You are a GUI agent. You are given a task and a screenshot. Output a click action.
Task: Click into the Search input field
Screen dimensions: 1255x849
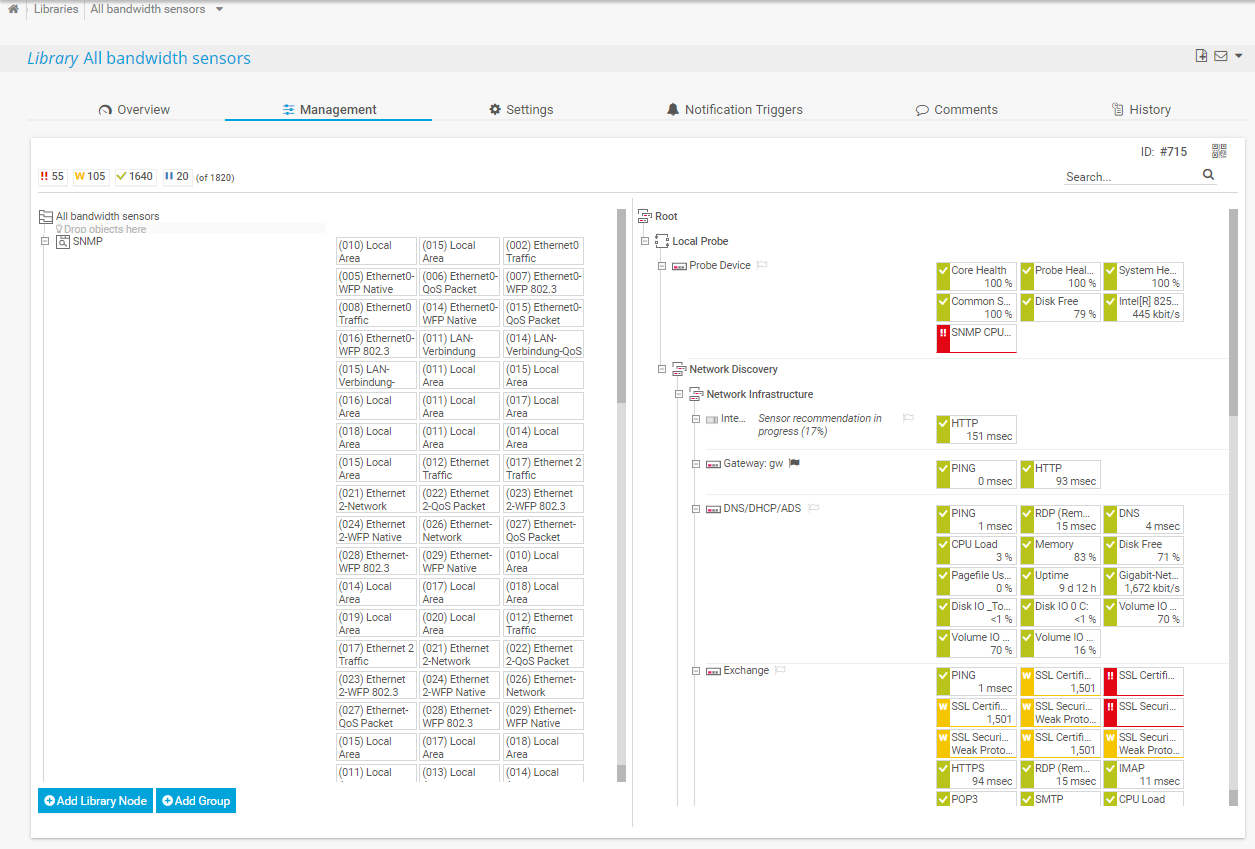pyautogui.click(x=1130, y=177)
